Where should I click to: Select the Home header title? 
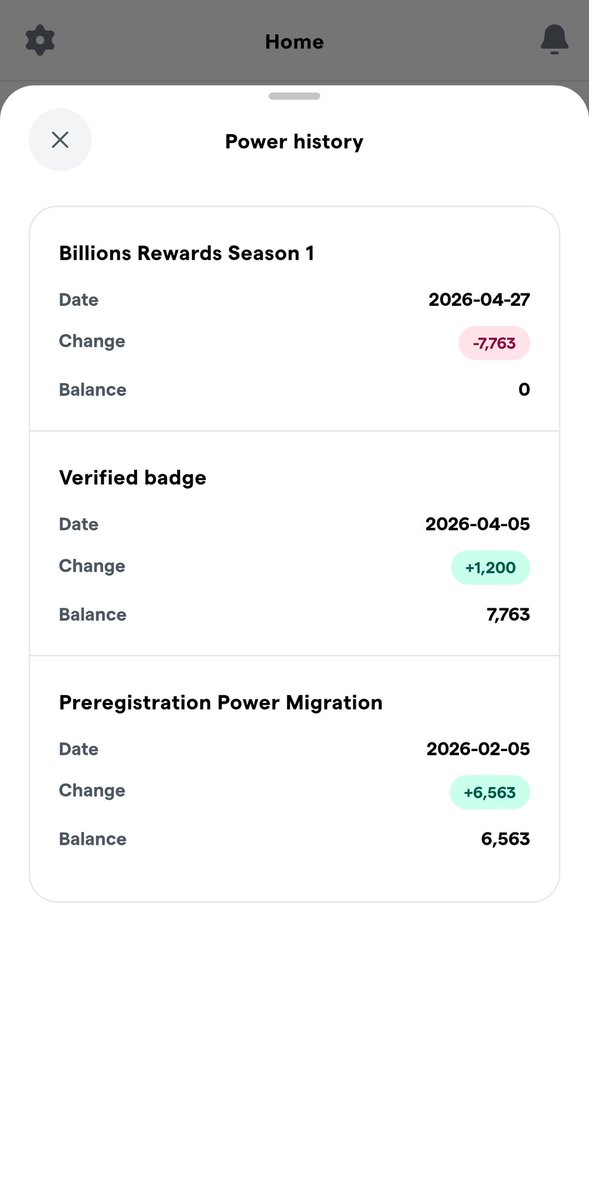[x=294, y=42]
